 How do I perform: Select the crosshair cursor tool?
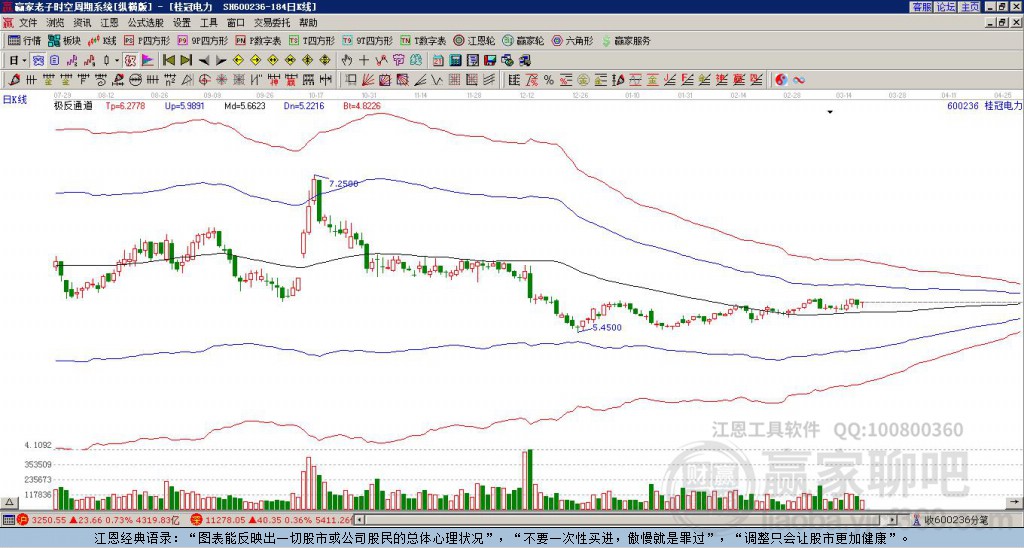tap(364, 61)
